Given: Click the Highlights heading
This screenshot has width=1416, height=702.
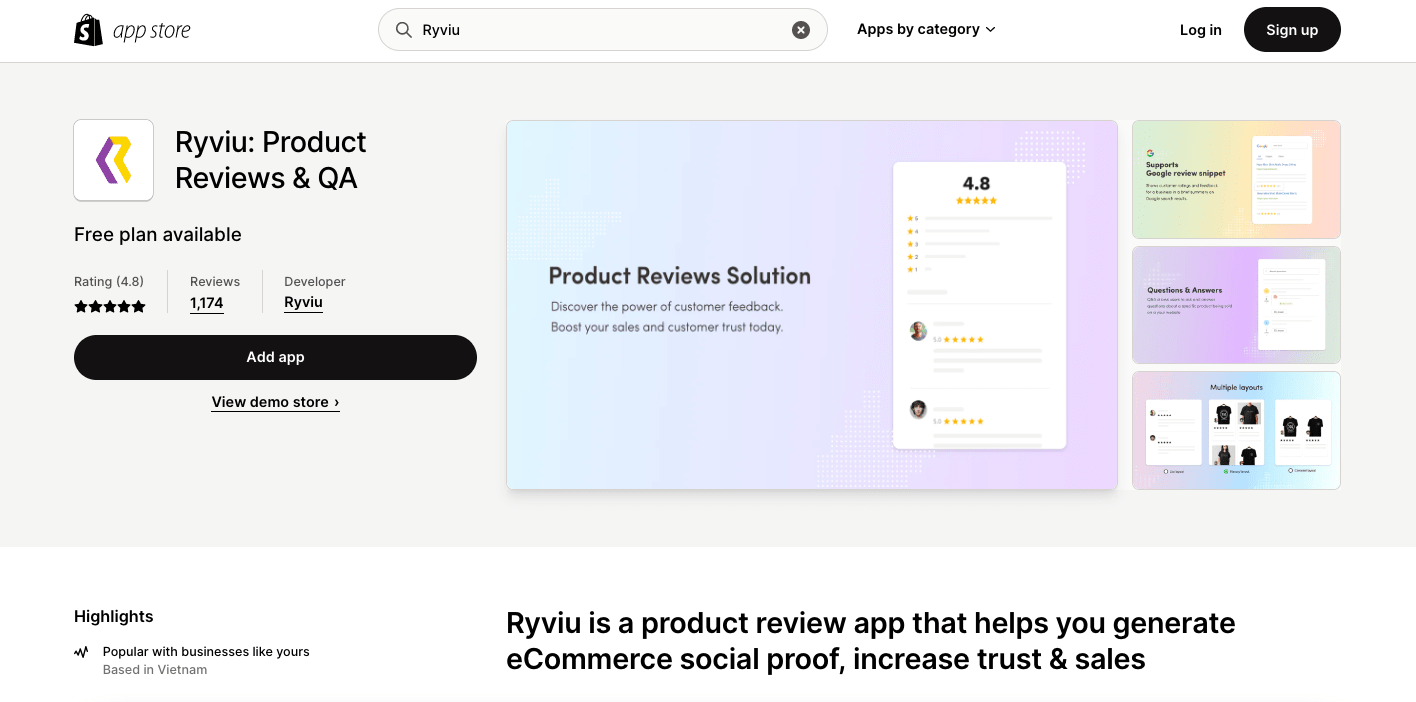Looking at the screenshot, I should 114,617.
